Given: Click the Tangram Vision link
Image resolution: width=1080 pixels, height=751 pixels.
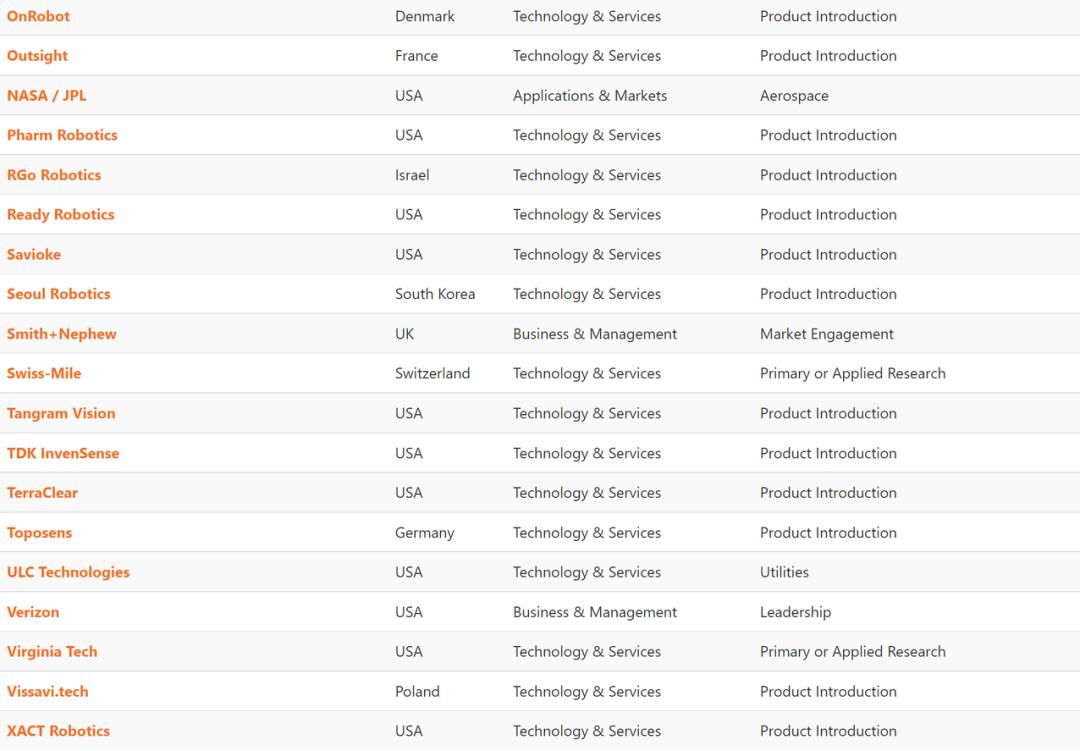Looking at the screenshot, I should (x=61, y=413).
